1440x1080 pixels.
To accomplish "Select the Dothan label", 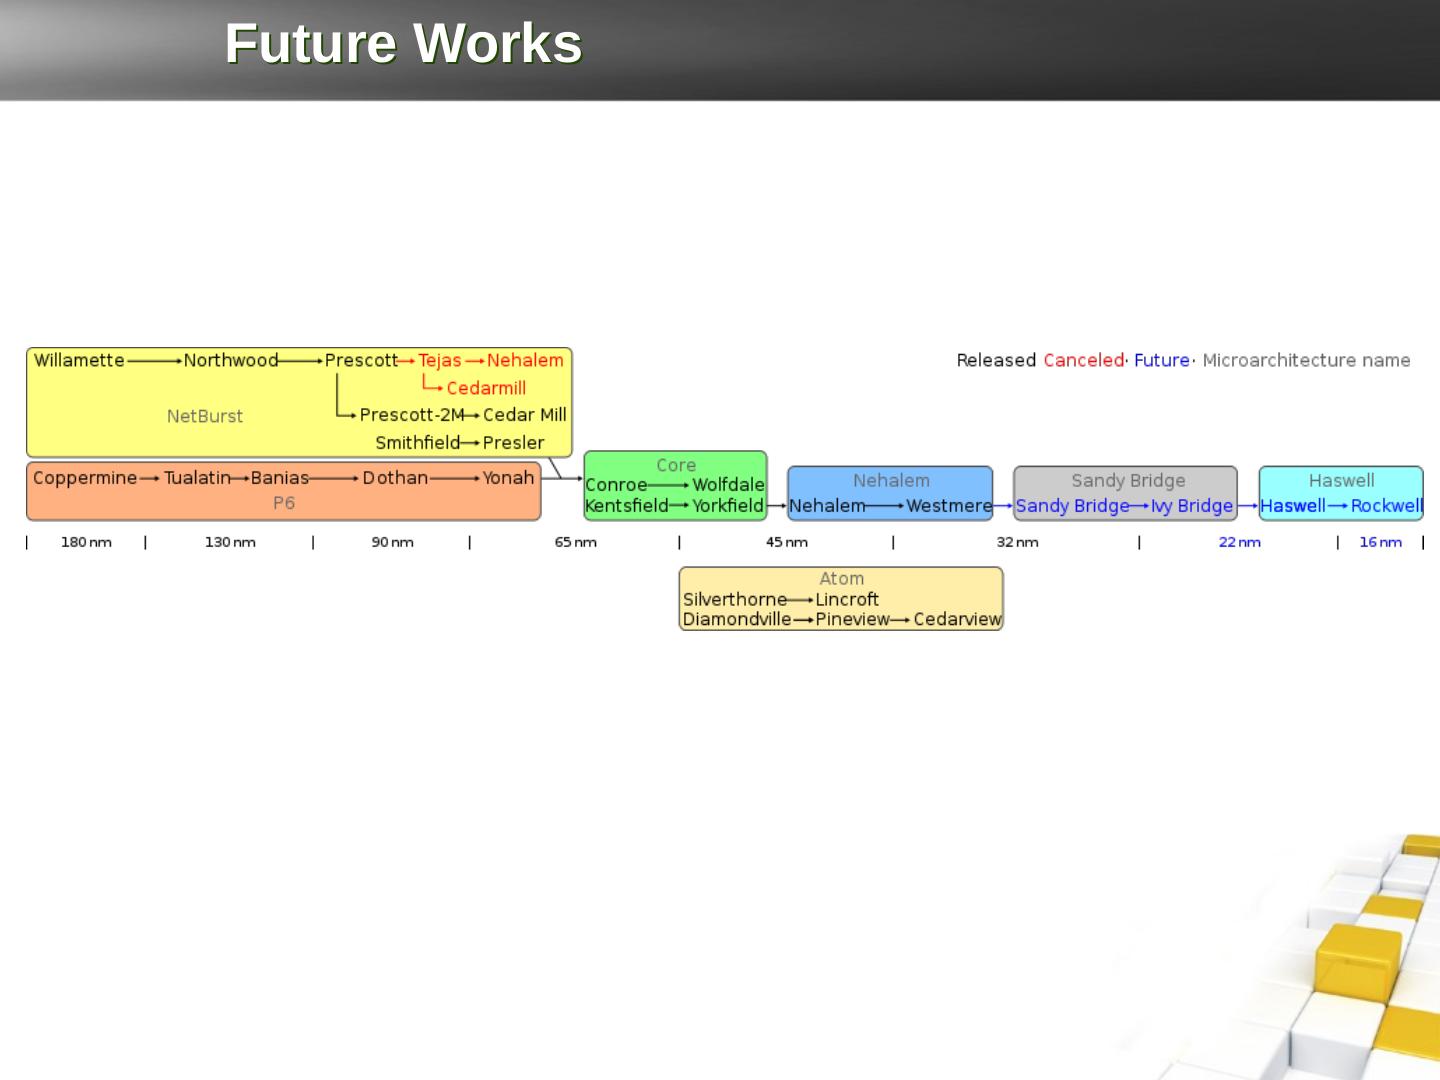I will (395, 478).
